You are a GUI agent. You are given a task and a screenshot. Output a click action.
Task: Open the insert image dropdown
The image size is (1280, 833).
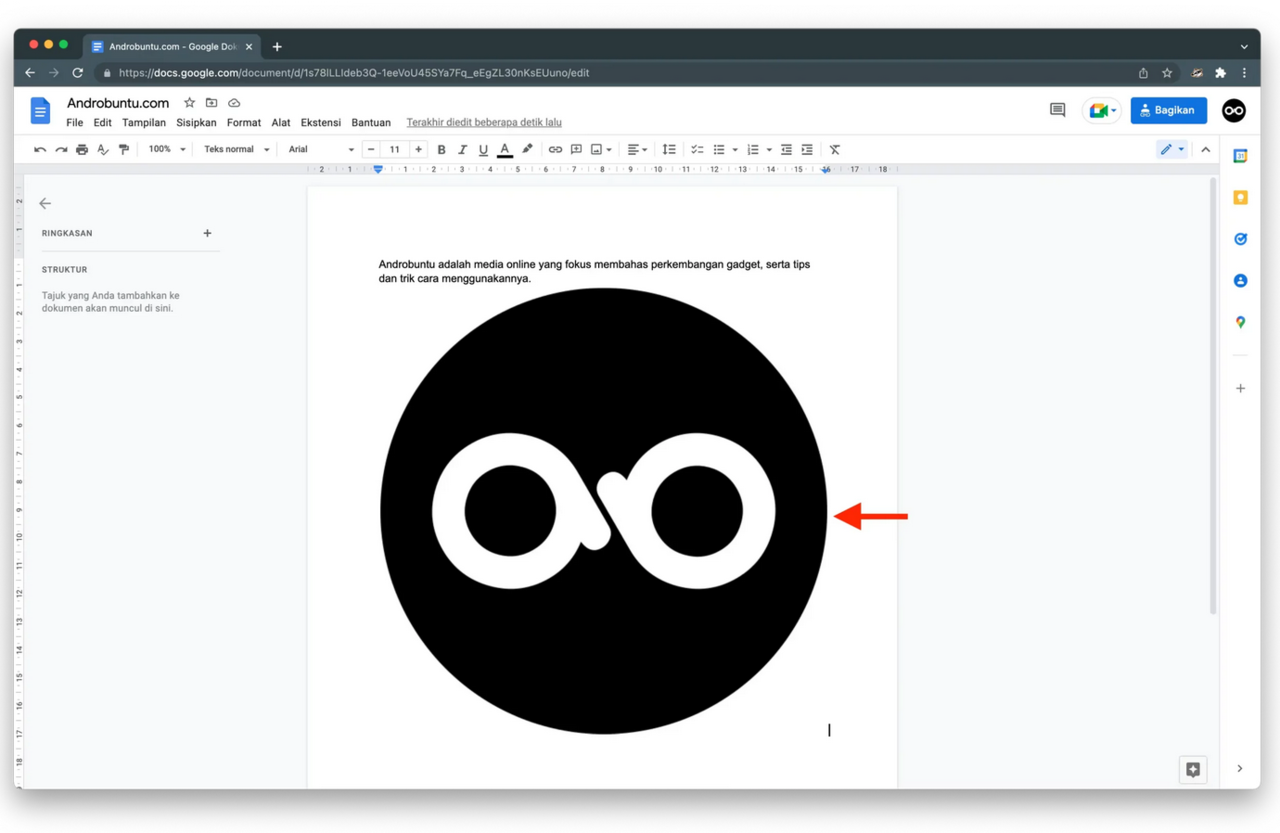[x=601, y=150]
